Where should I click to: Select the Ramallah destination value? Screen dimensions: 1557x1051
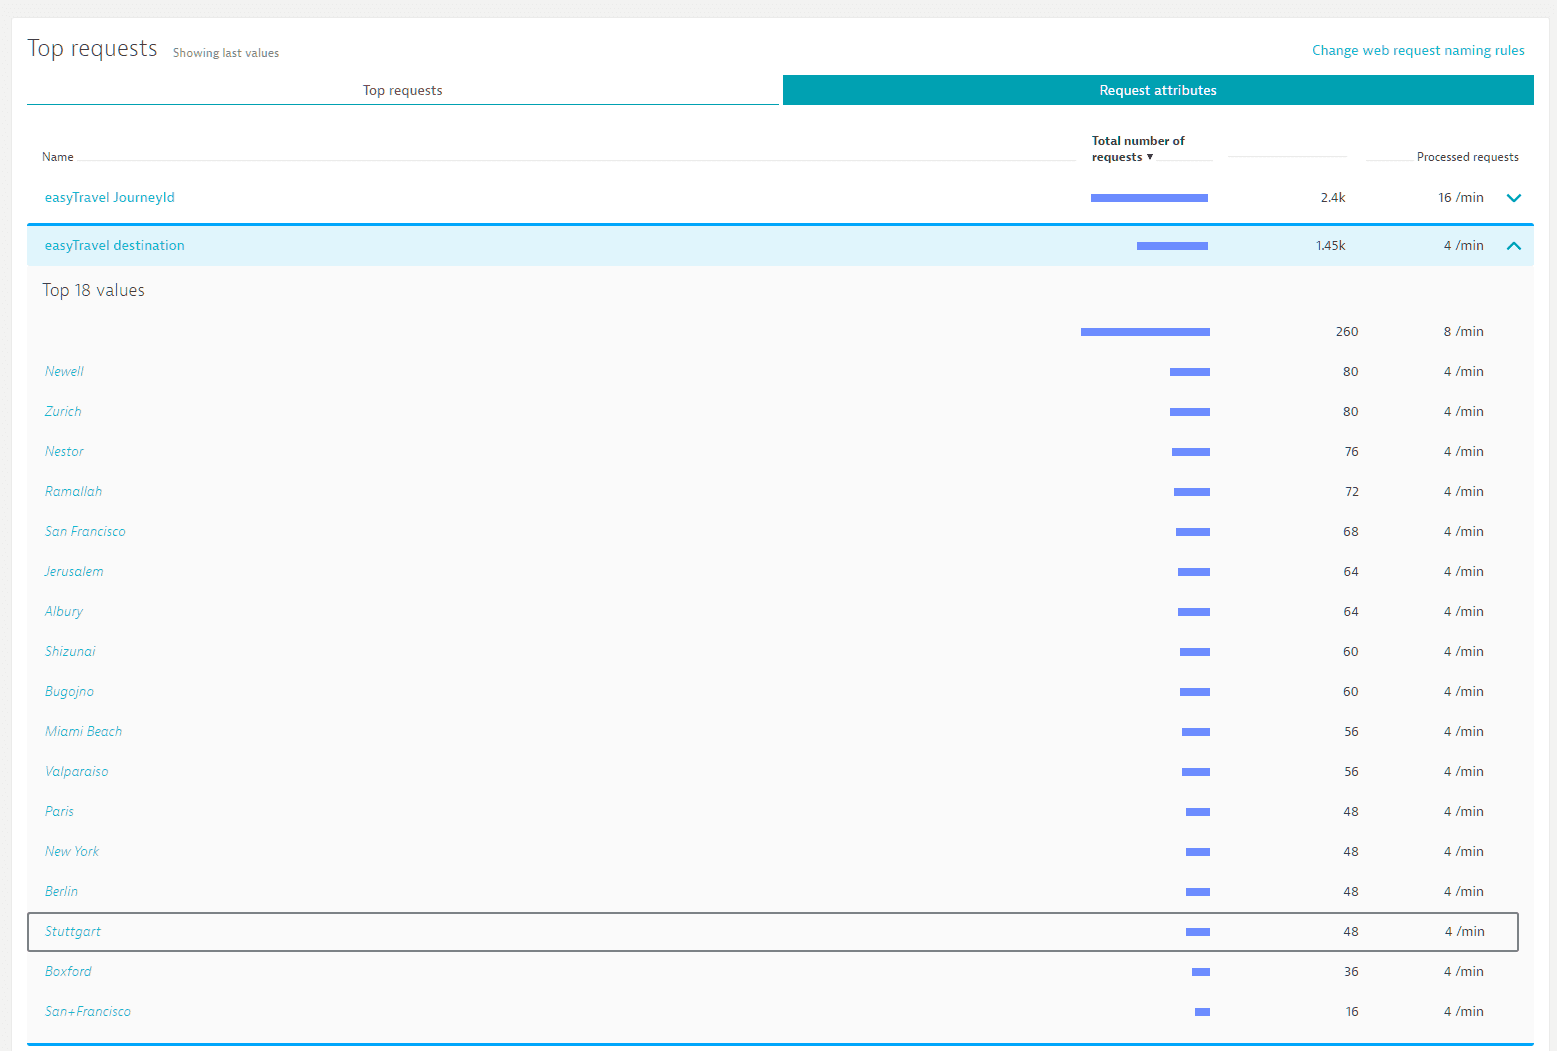73,491
